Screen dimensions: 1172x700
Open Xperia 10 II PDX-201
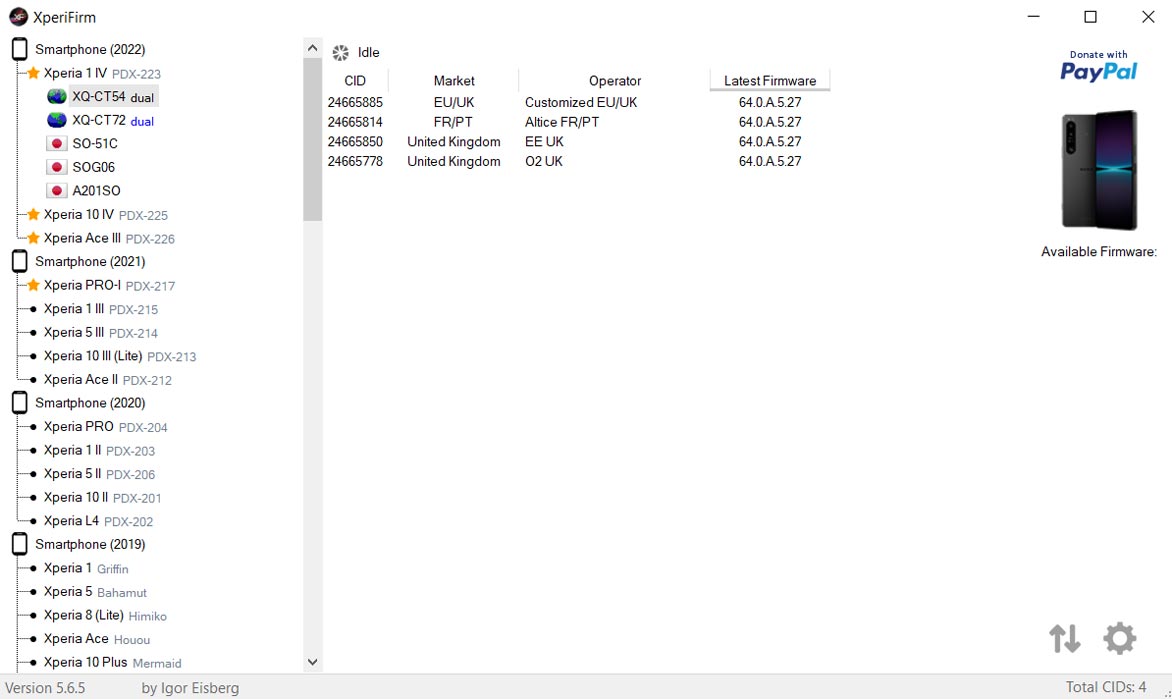[102, 498]
